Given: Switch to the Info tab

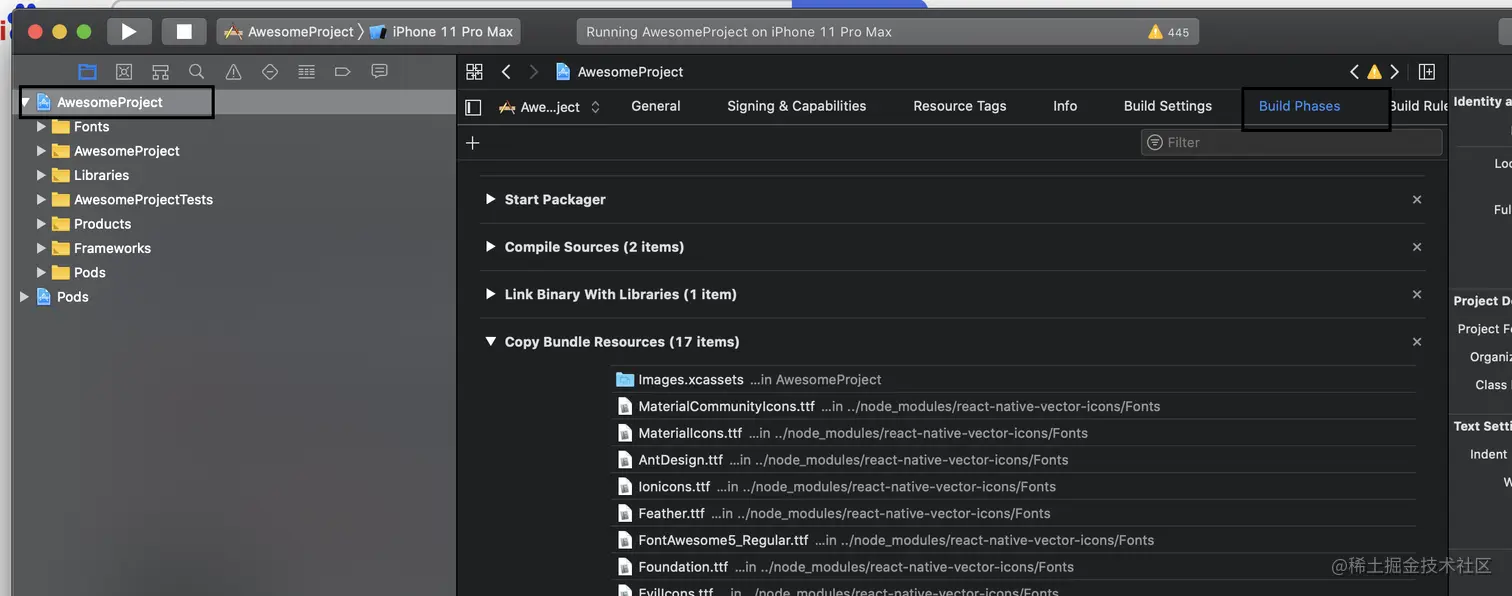Looking at the screenshot, I should tap(1065, 106).
